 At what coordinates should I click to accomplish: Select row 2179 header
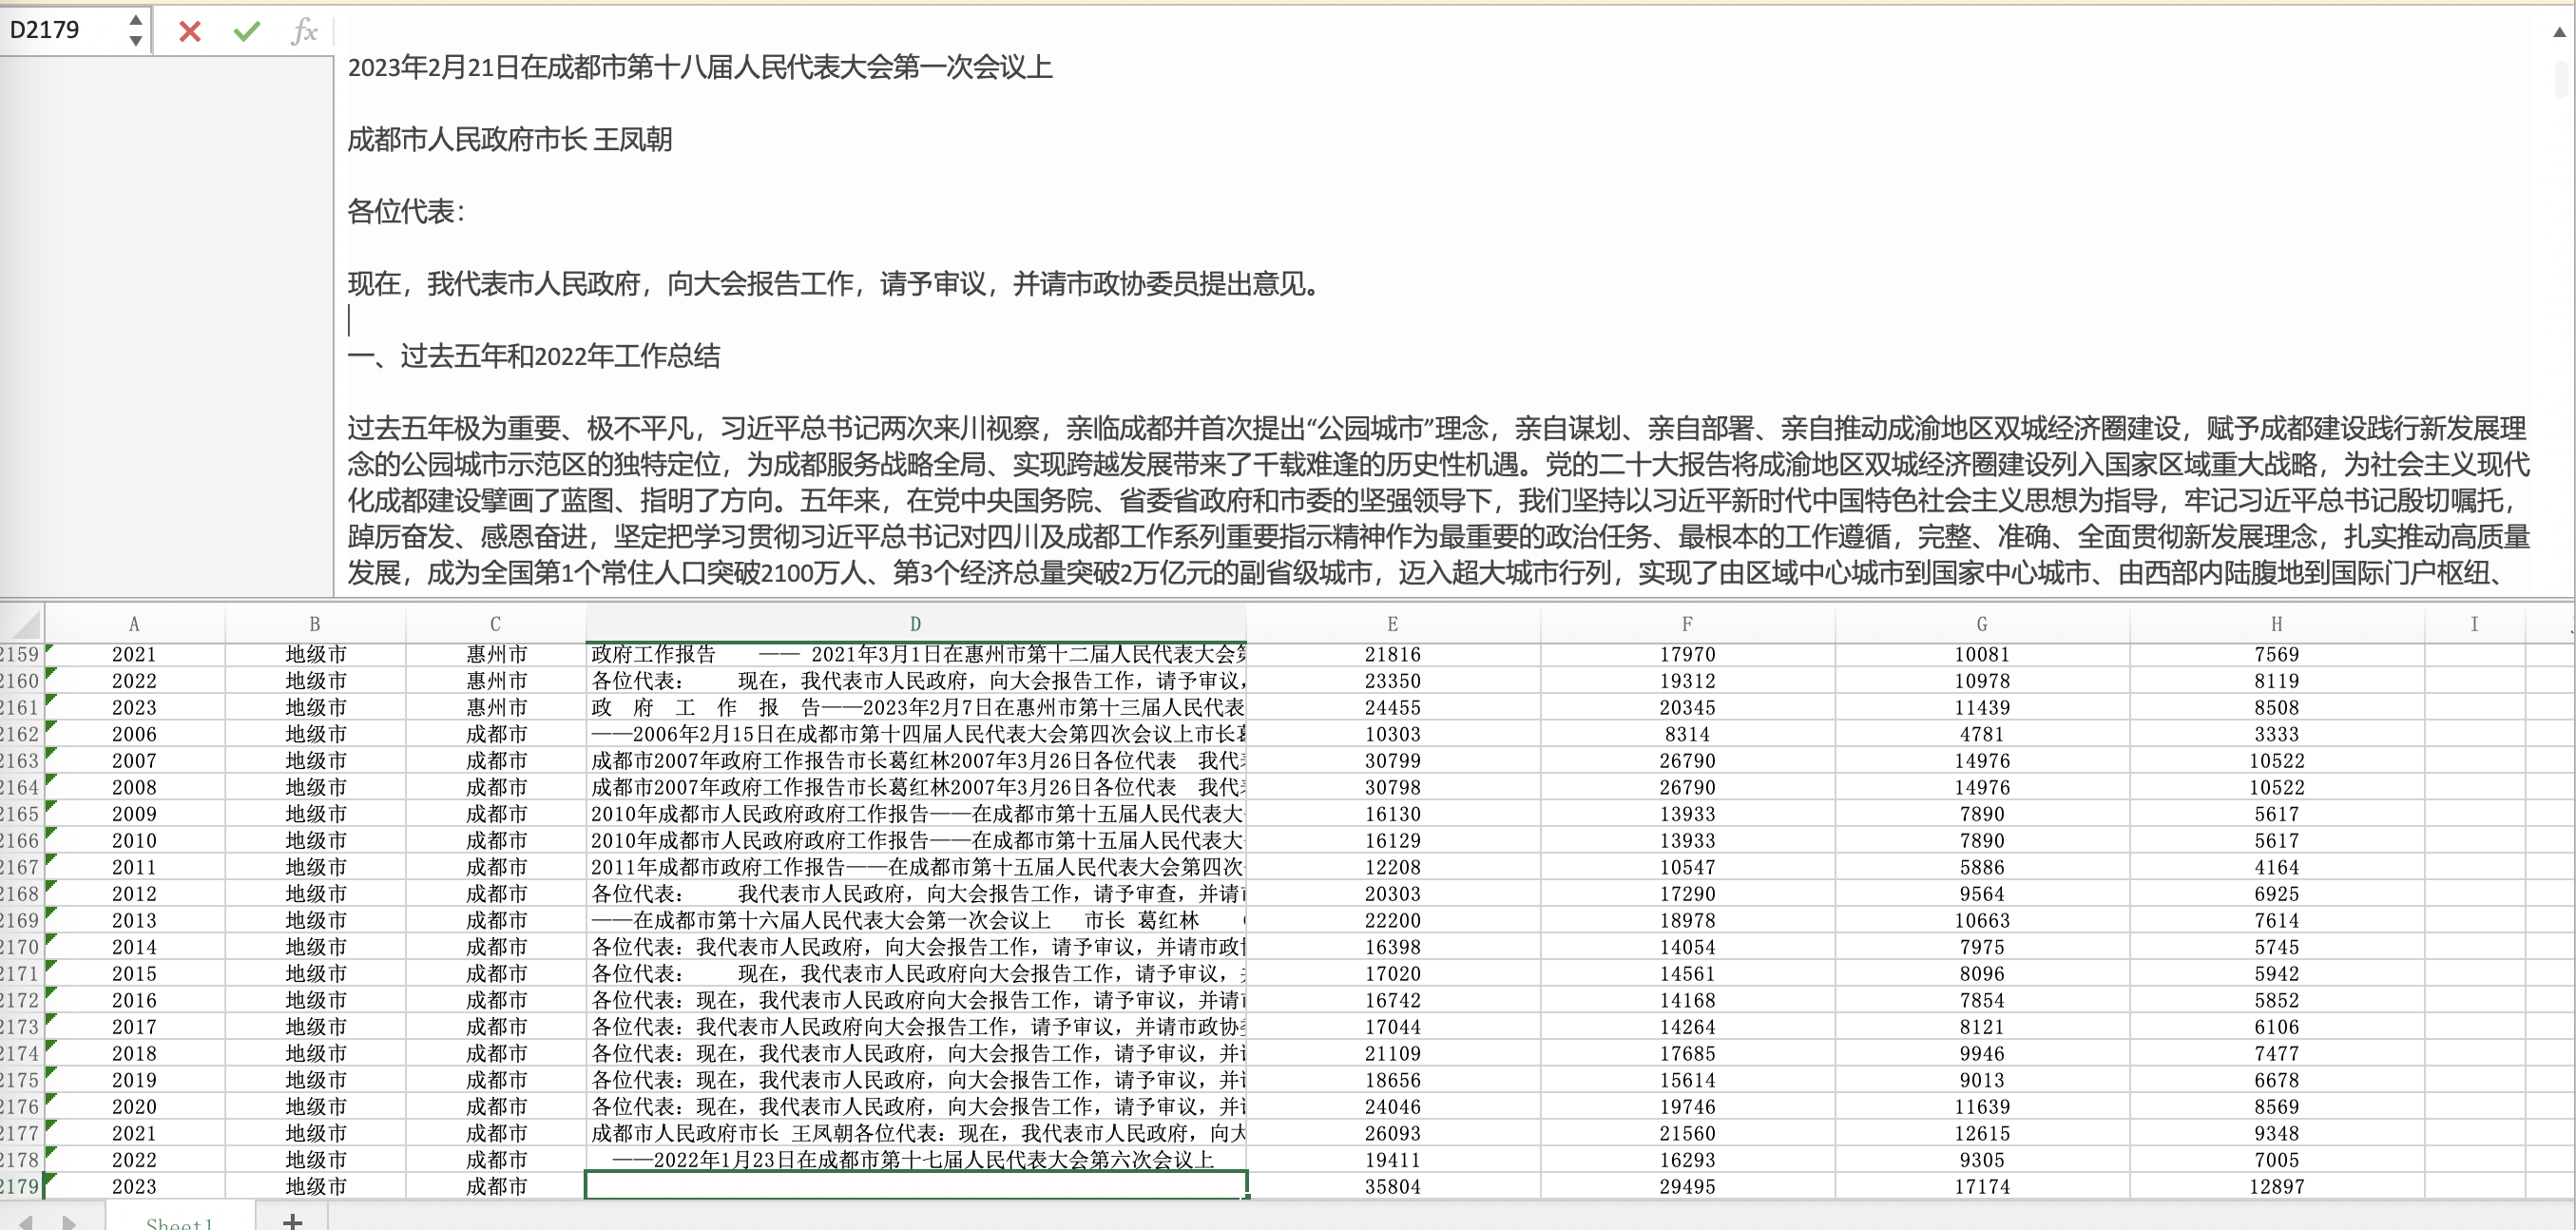coord(20,1186)
